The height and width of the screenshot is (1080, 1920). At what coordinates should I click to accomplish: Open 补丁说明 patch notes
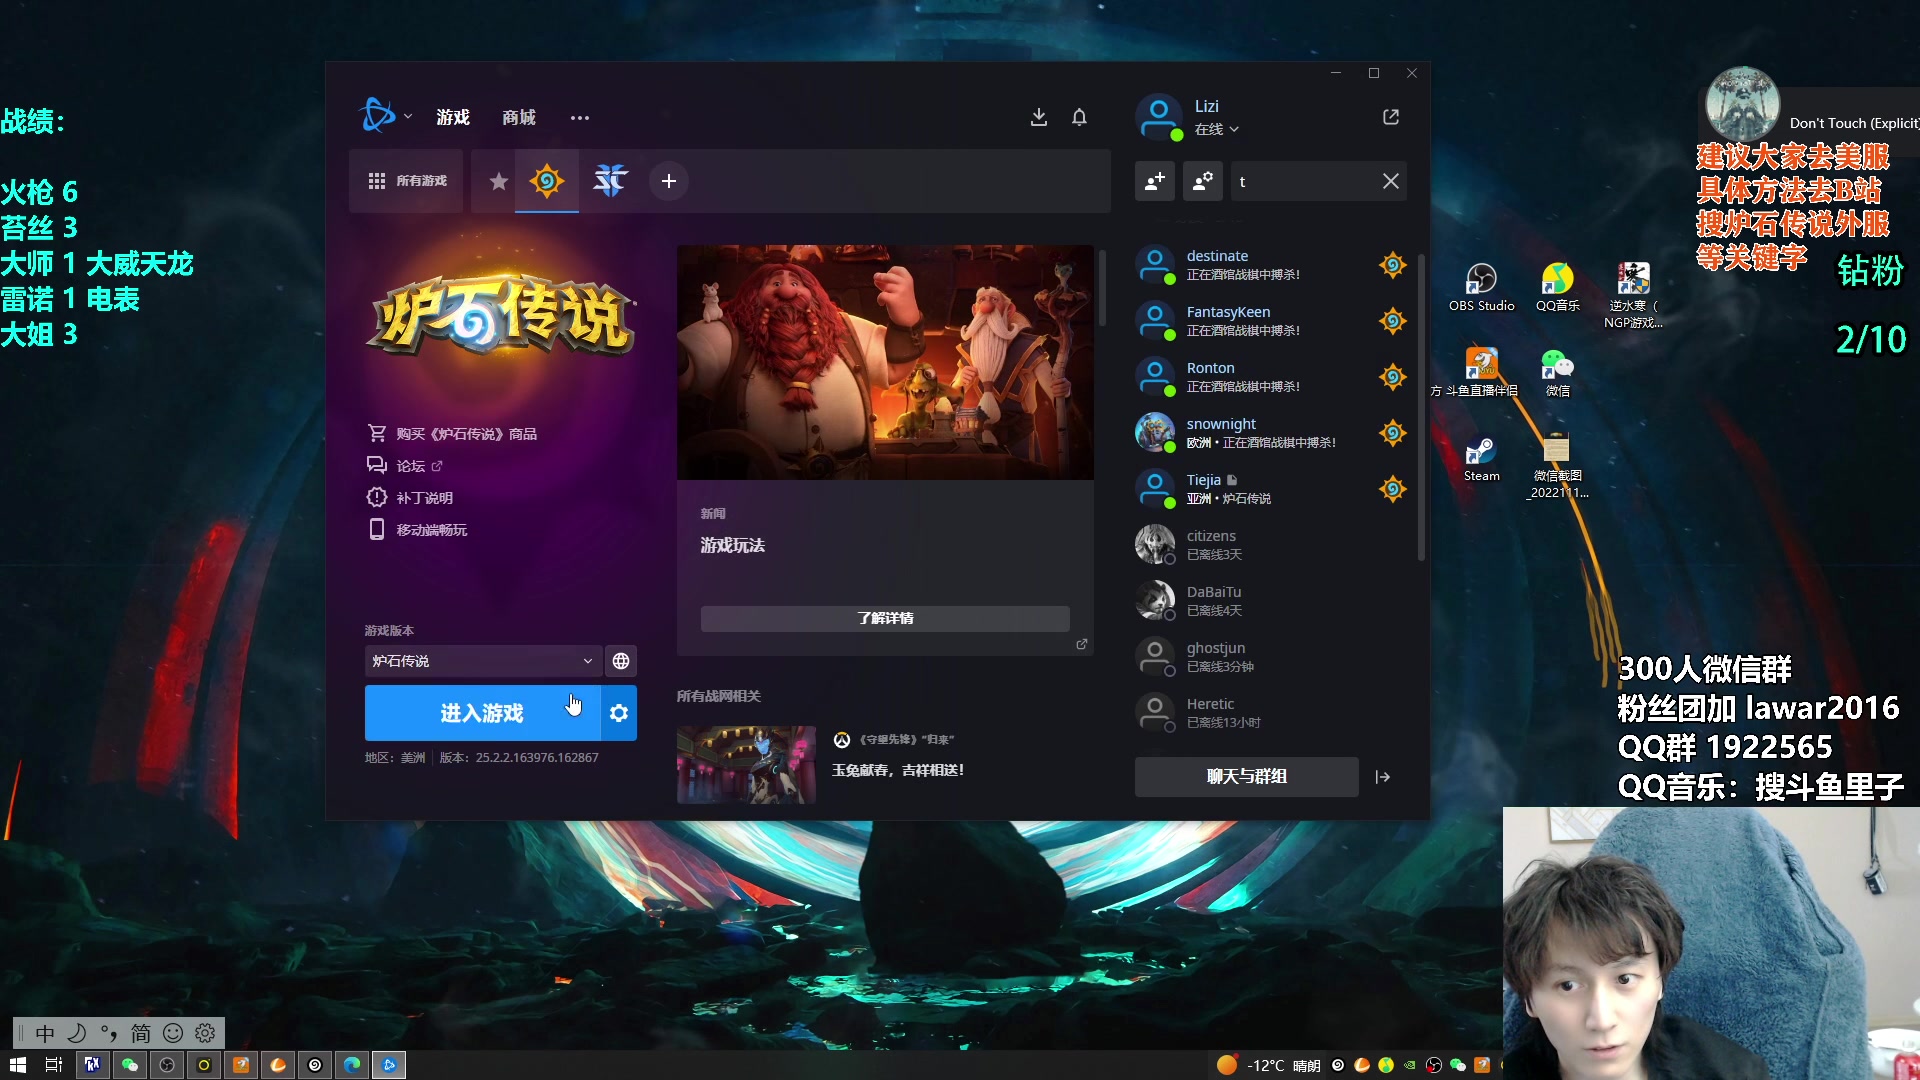click(410, 497)
